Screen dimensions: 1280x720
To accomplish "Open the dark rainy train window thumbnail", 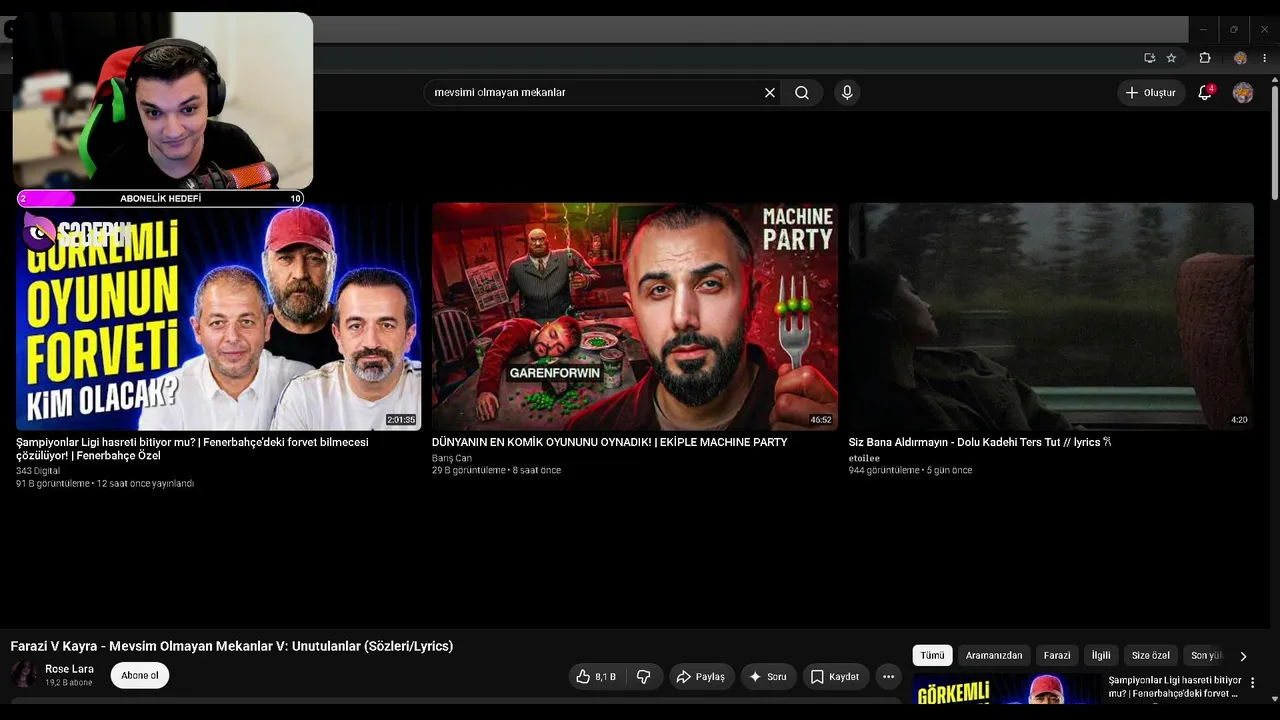I will (x=1051, y=317).
